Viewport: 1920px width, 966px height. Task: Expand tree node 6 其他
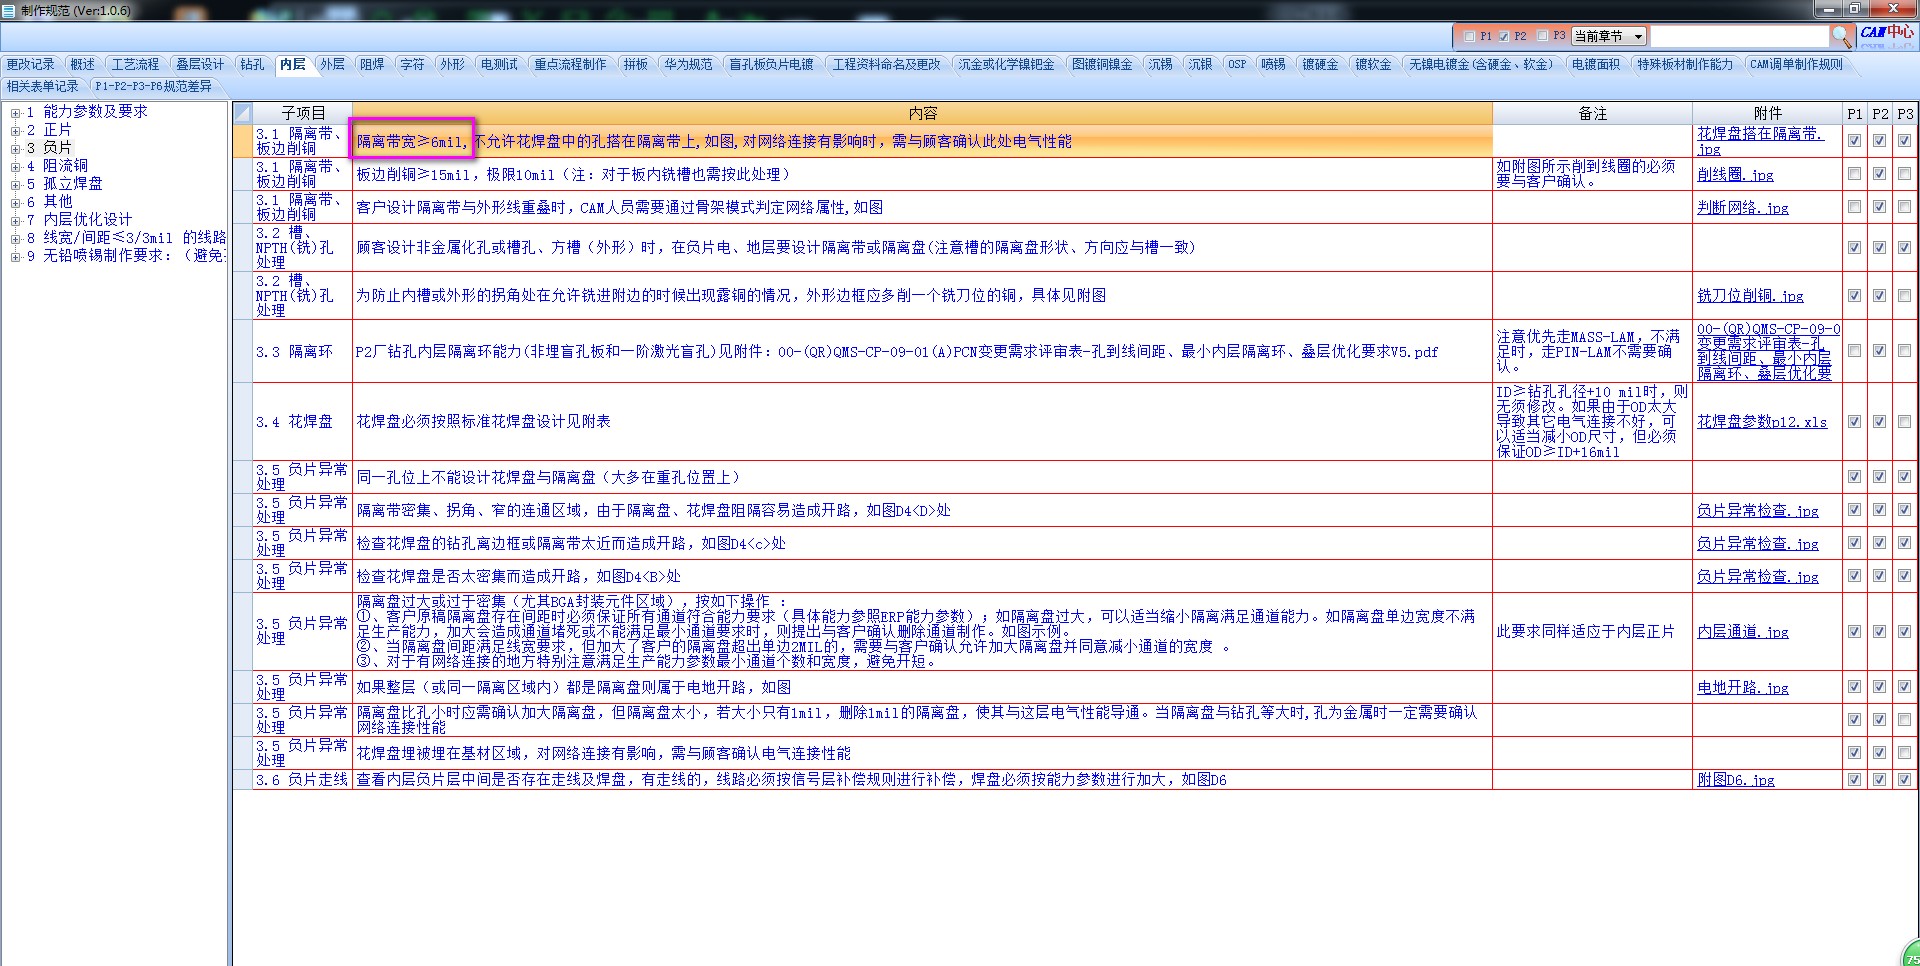16,202
